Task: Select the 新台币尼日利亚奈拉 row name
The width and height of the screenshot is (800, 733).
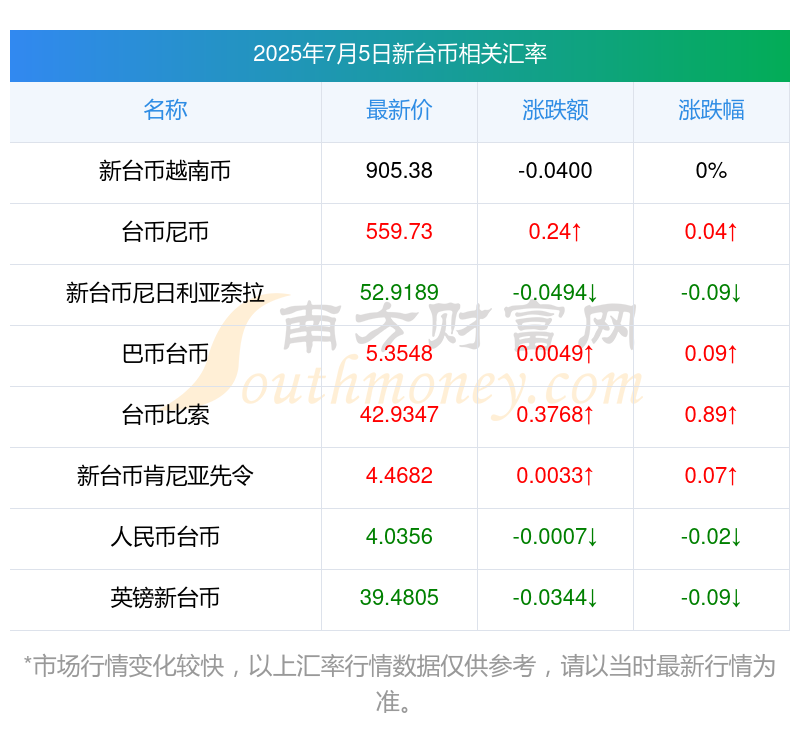Action: coord(165,293)
